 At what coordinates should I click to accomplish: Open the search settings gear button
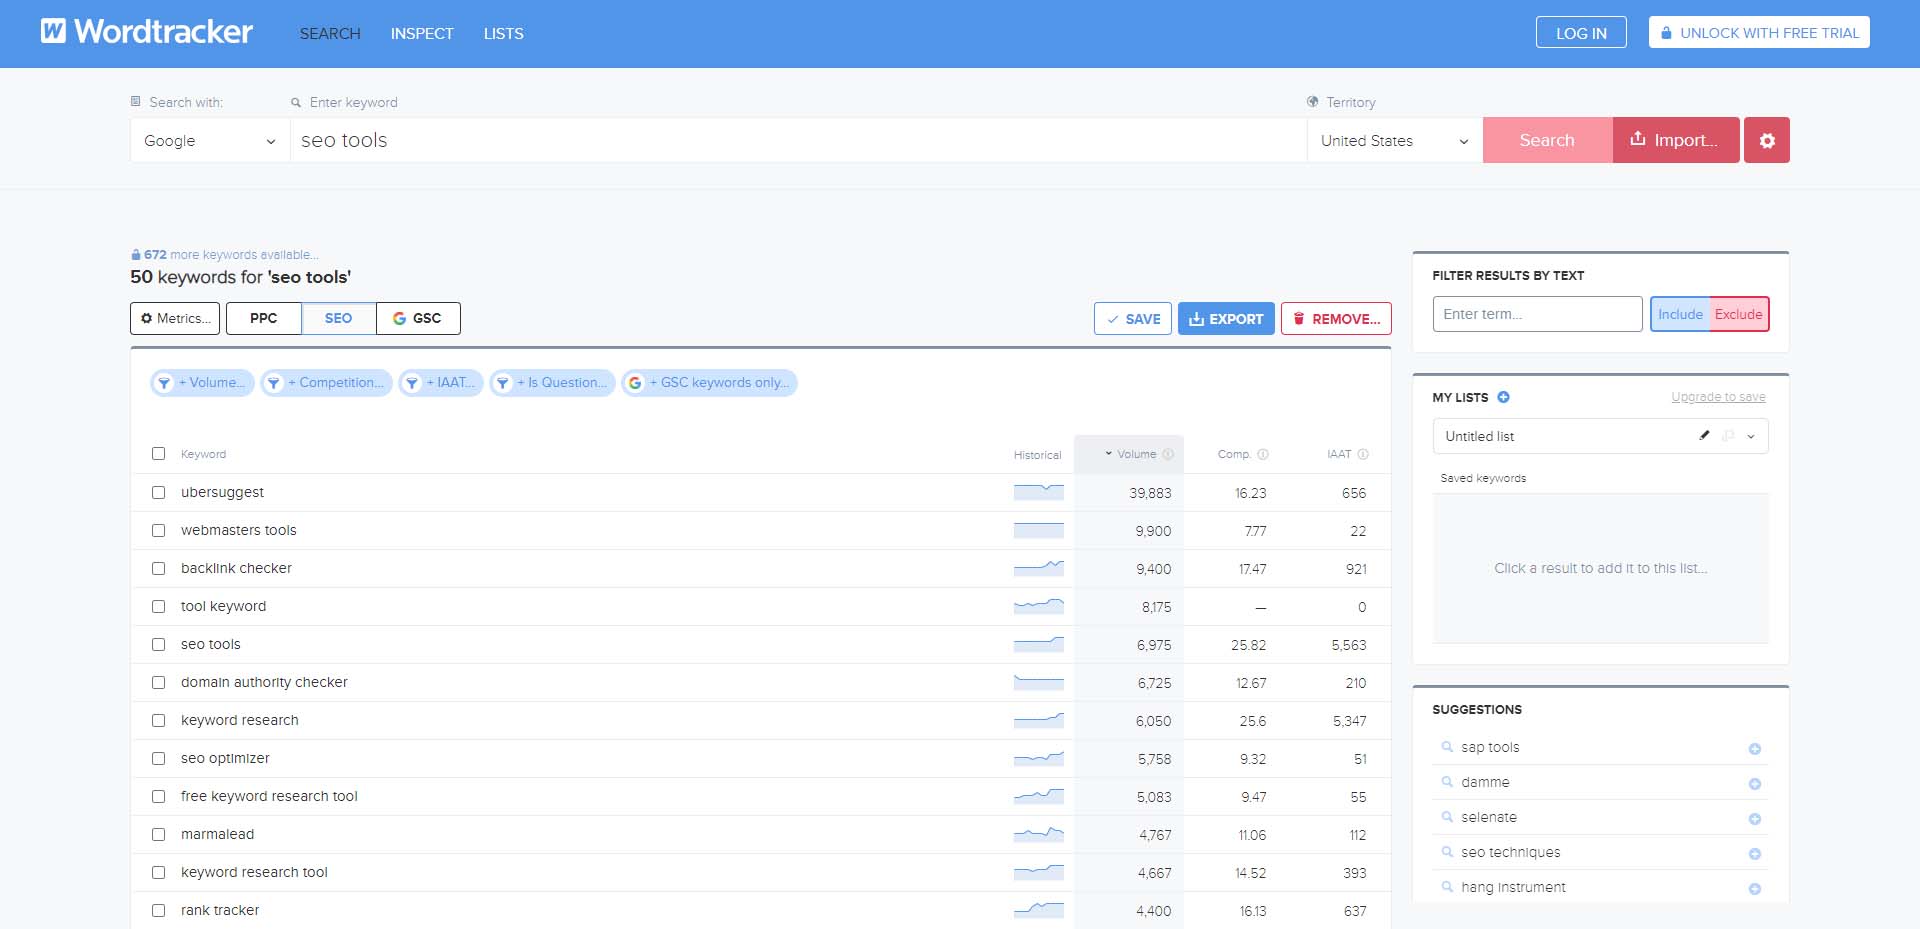(1767, 140)
